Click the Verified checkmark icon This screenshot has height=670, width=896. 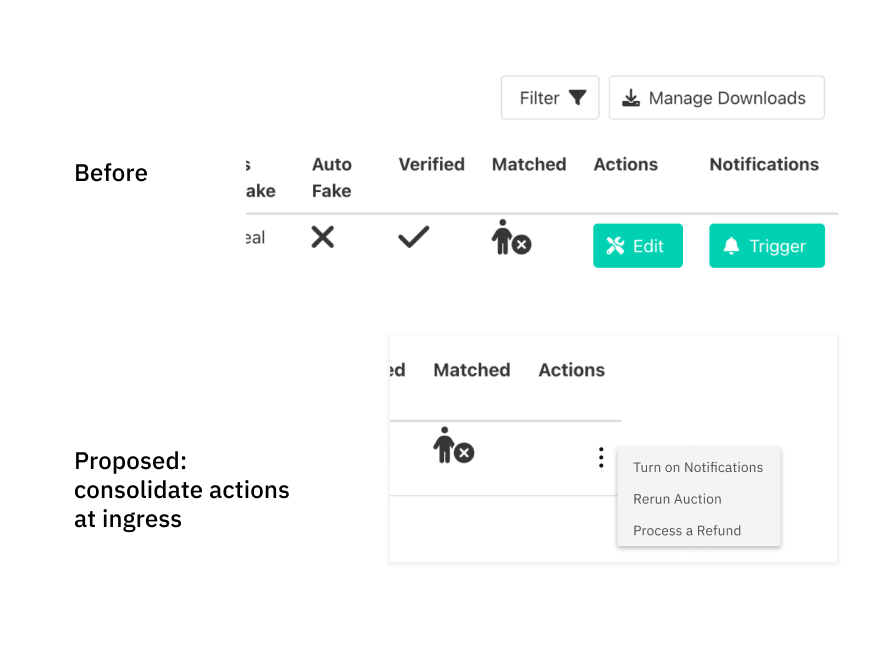[x=413, y=237]
